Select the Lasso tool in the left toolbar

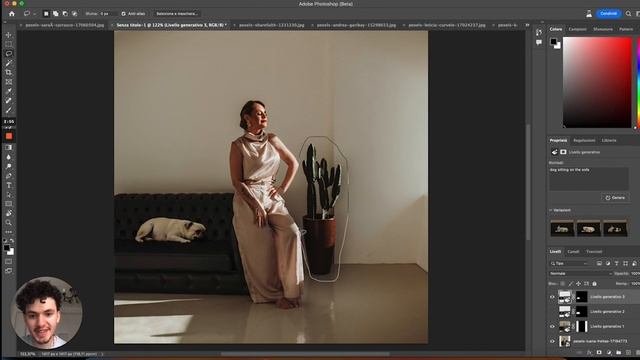(9, 53)
